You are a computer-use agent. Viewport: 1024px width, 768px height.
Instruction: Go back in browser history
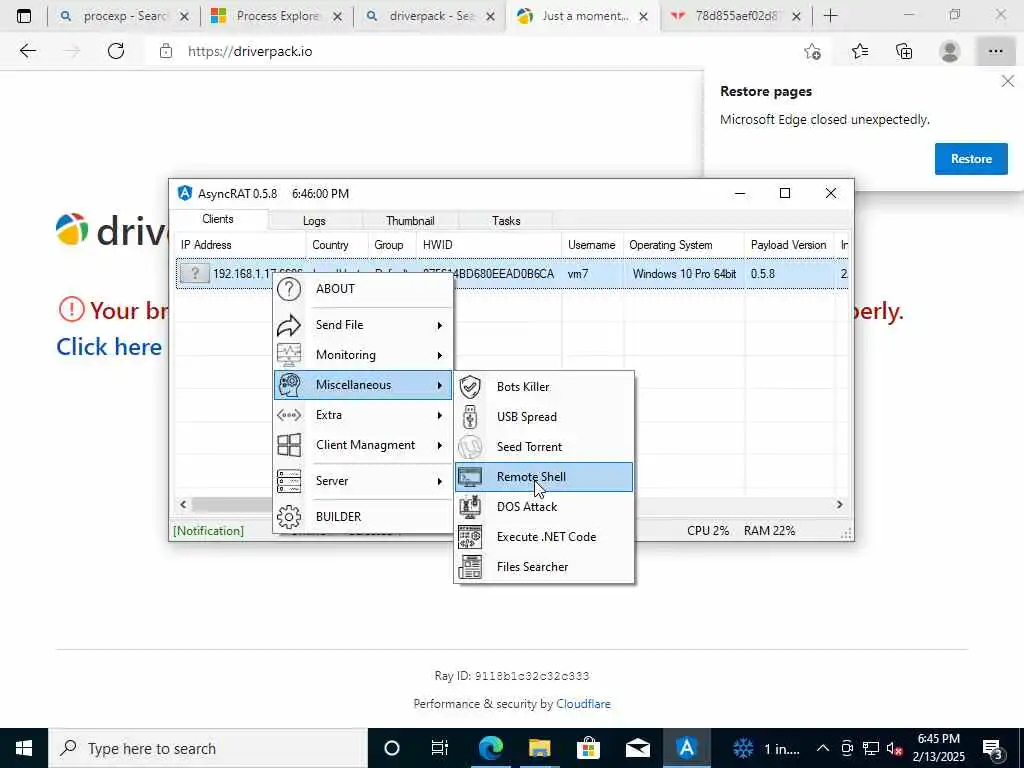pyautogui.click(x=27, y=51)
